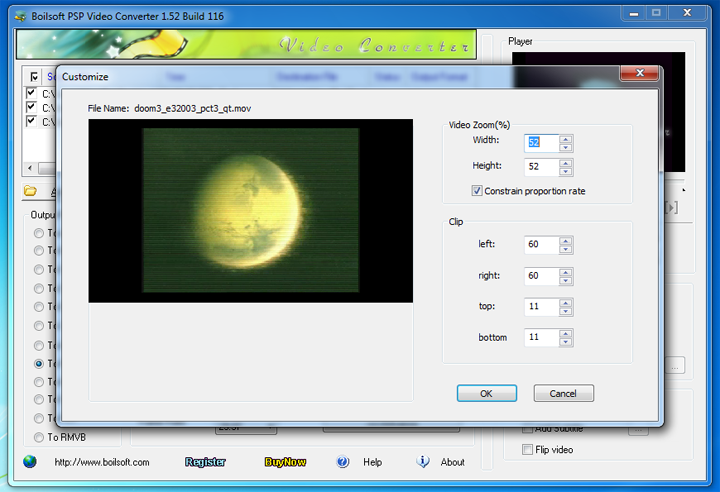720x492 pixels.
Task: Enable the Flip video checkbox
Action: pyautogui.click(x=527, y=450)
